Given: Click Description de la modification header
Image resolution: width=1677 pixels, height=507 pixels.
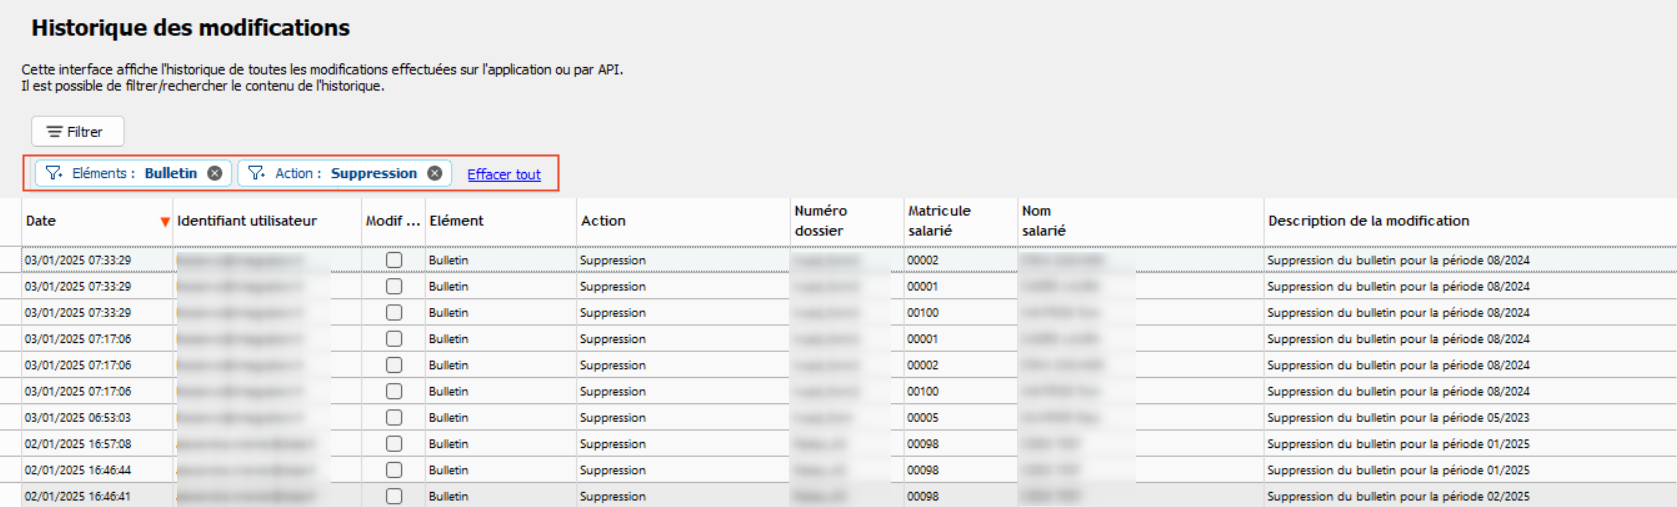Looking at the screenshot, I should click(1368, 221).
